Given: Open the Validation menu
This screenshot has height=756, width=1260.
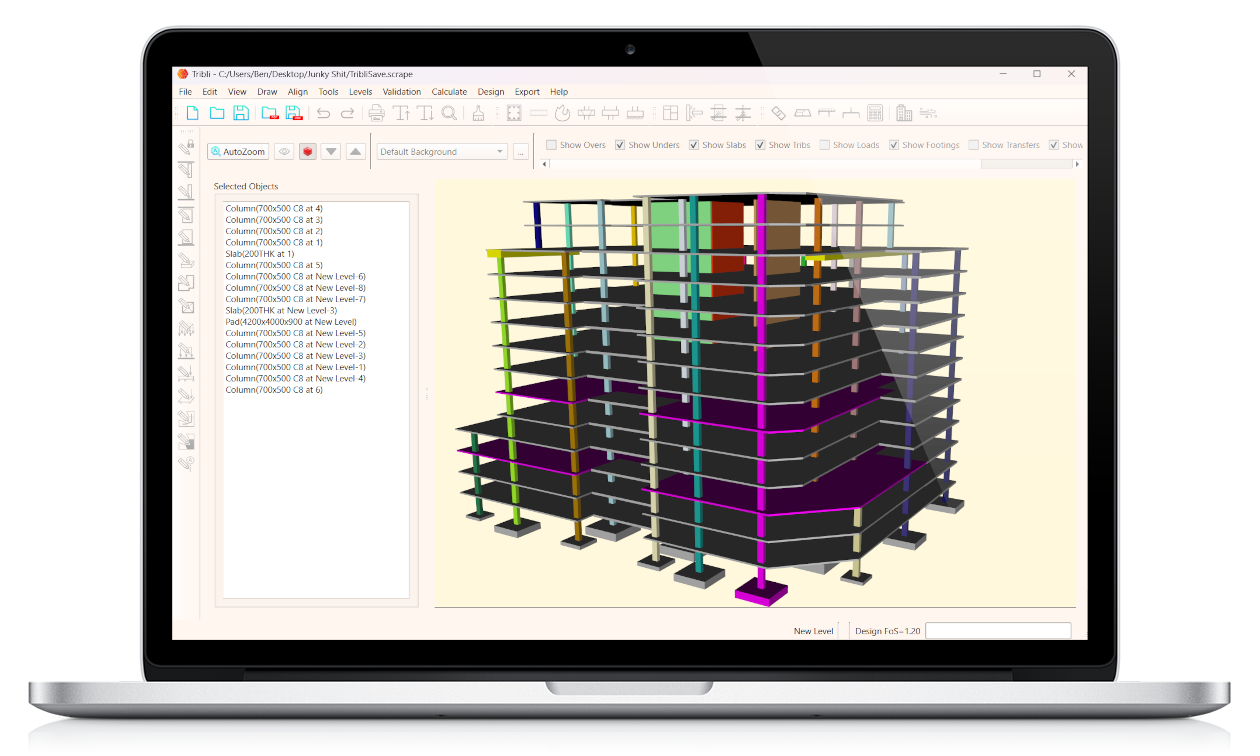Looking at the screenshot, I should pyautogui.click(x=402, y=91).
